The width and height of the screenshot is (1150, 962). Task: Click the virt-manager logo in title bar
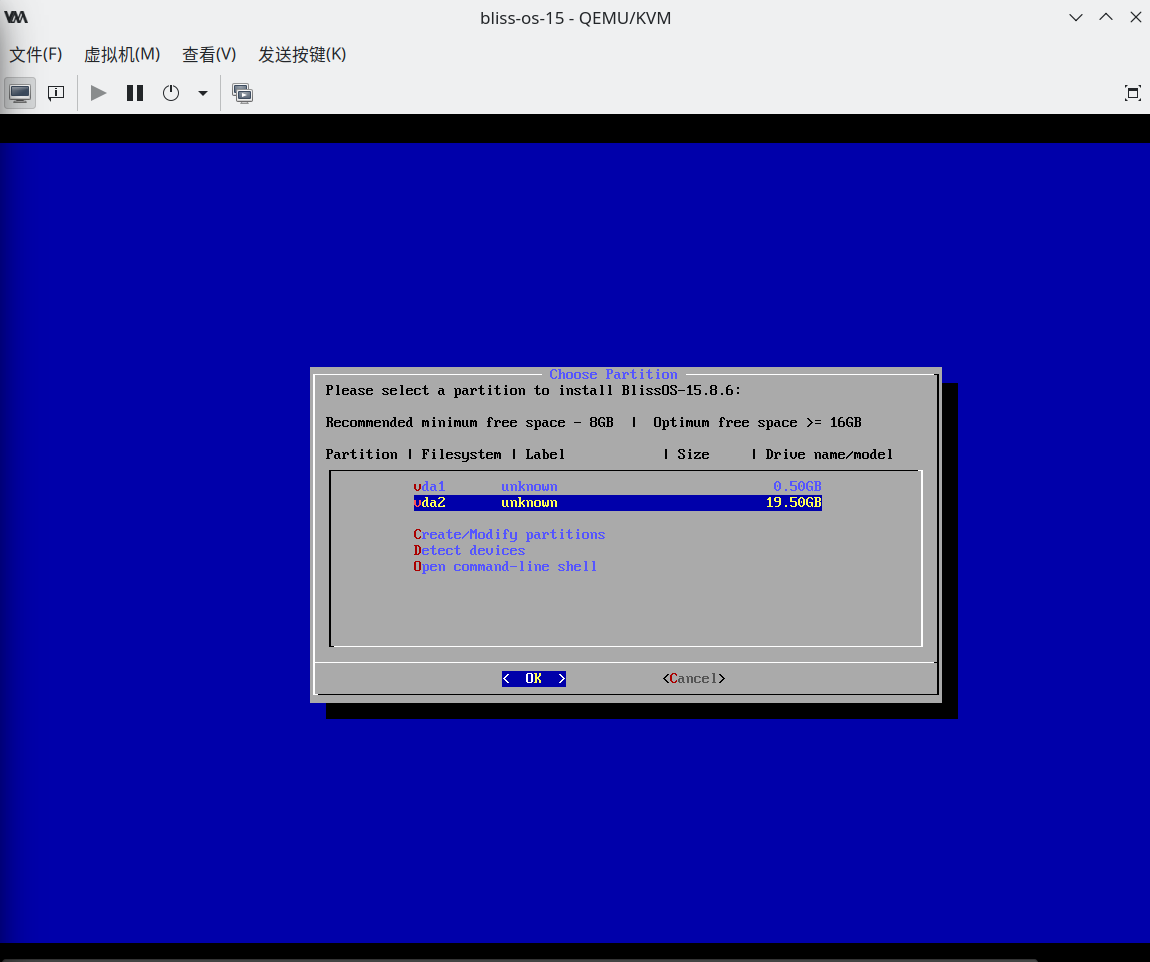tap(16, 17)
